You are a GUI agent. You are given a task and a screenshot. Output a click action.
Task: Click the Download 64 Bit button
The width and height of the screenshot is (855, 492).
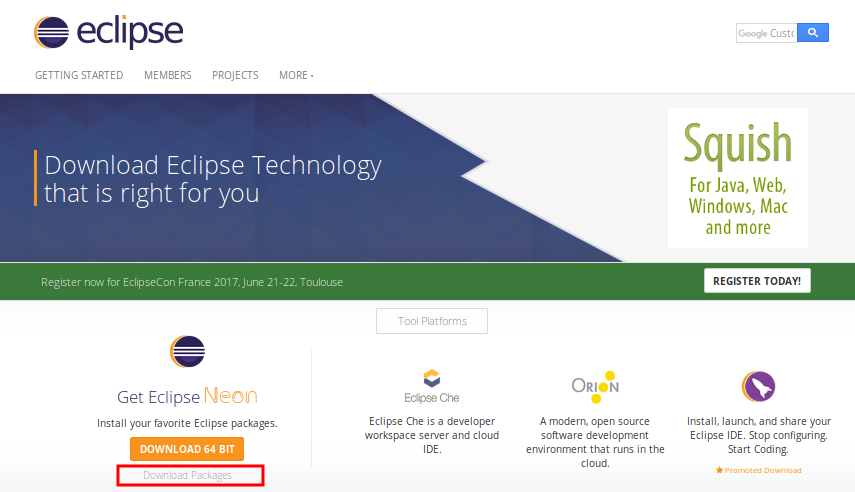[187, 449]
